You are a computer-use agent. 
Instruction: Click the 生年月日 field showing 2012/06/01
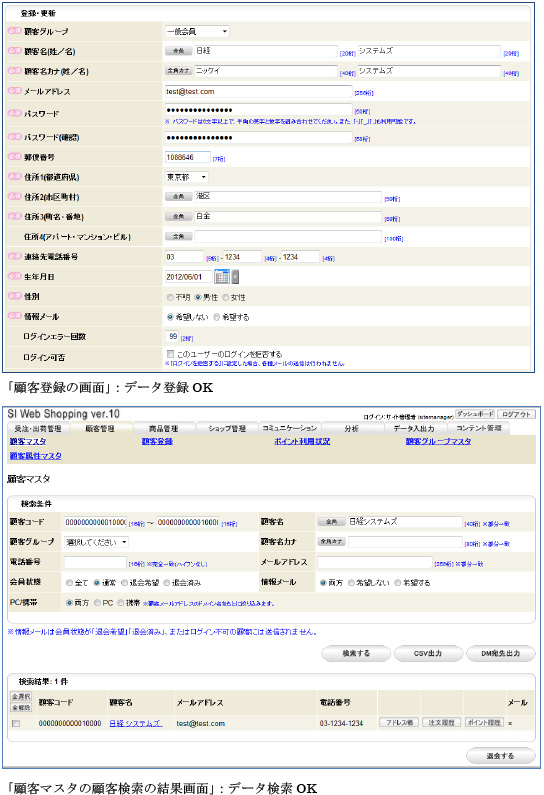[x=189, y=277]
